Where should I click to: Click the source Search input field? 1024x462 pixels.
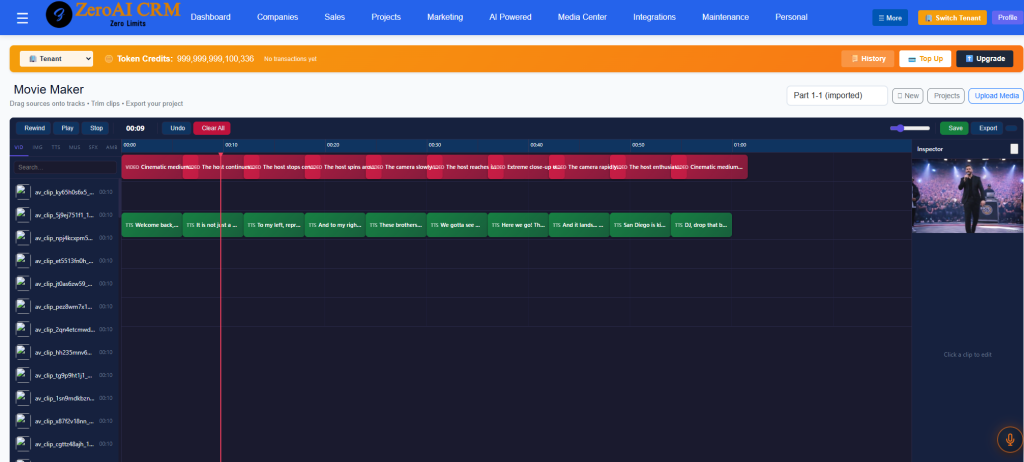pos(65,167)
